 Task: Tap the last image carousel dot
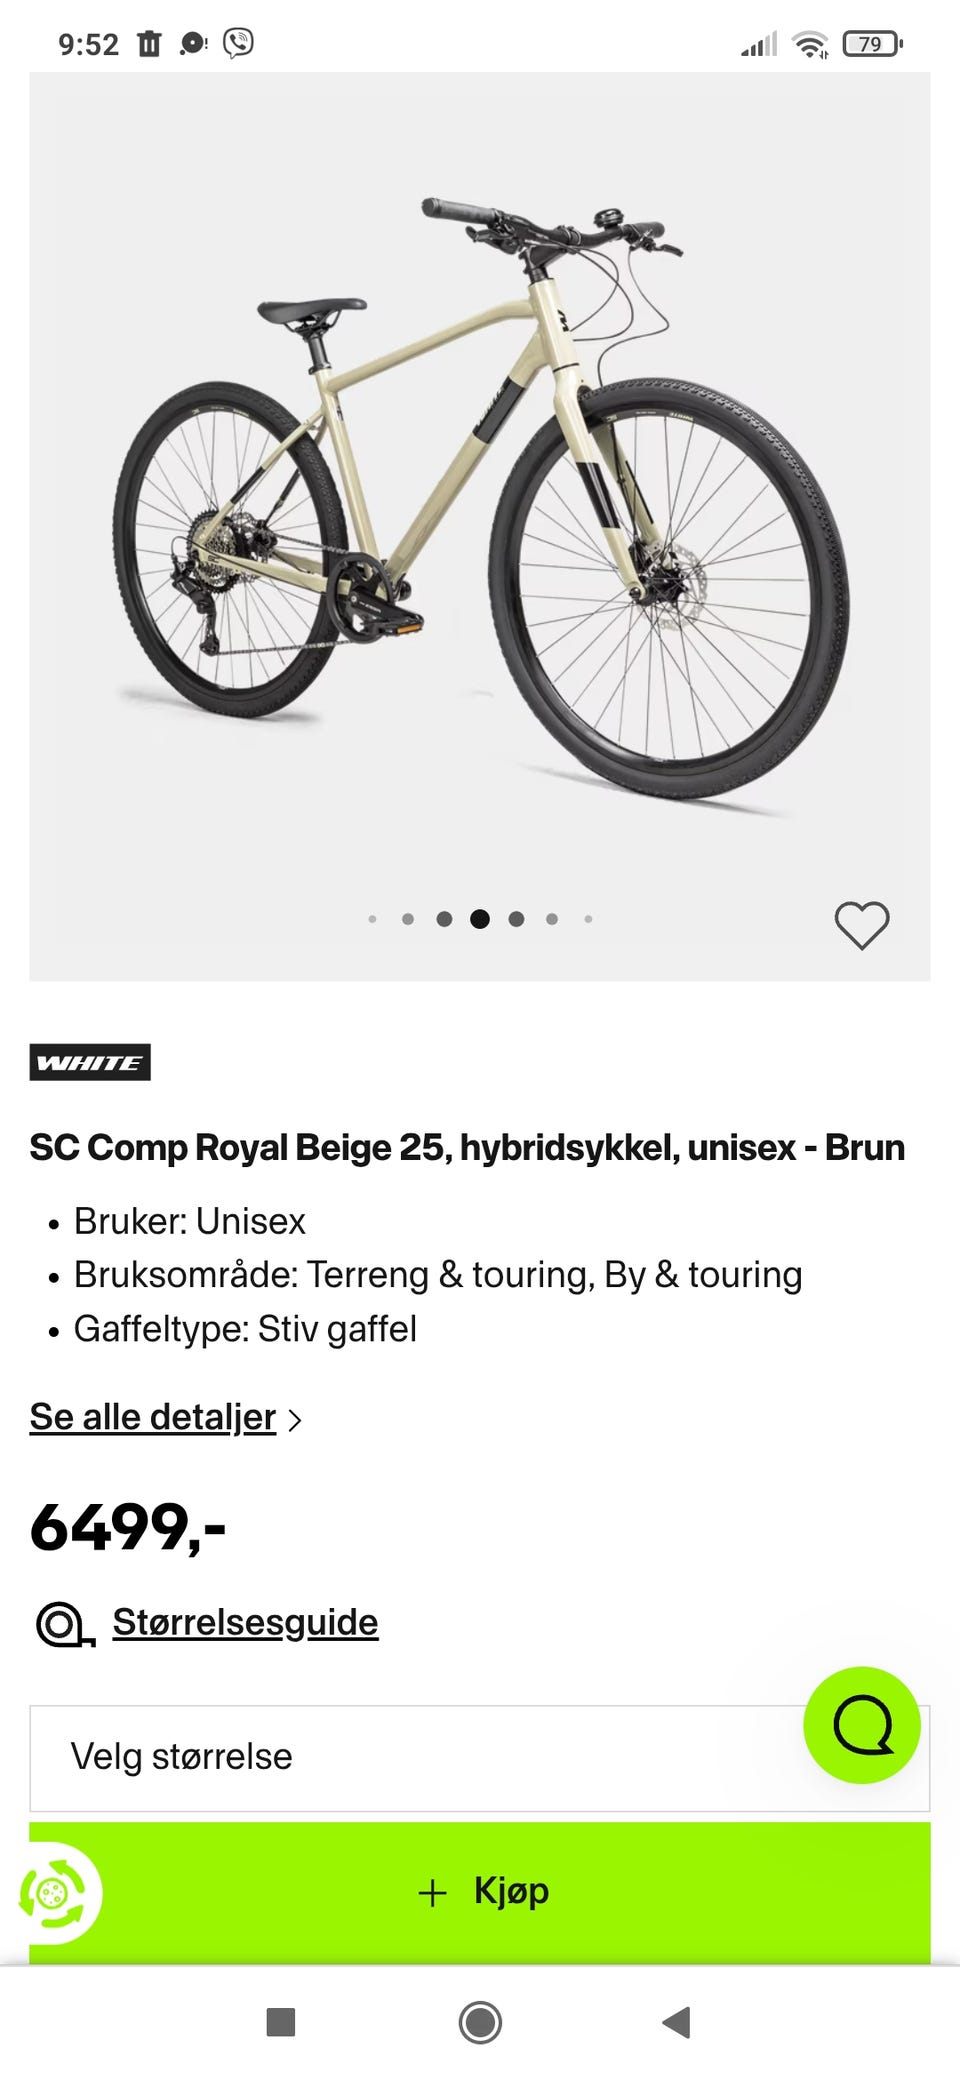click(588, 919)
